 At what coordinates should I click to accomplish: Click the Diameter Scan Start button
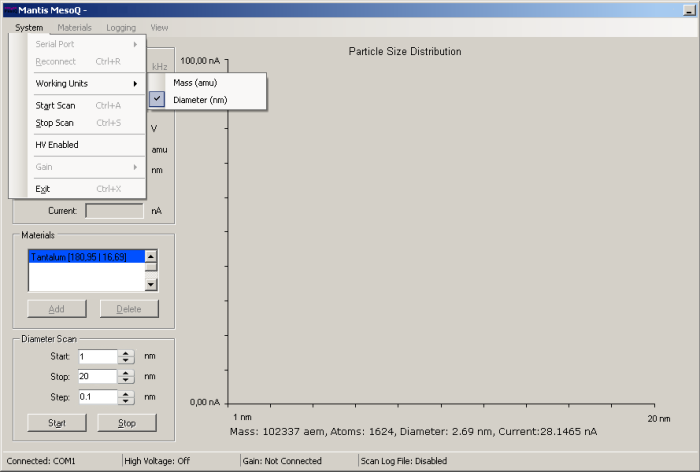[x=57, y=423]
